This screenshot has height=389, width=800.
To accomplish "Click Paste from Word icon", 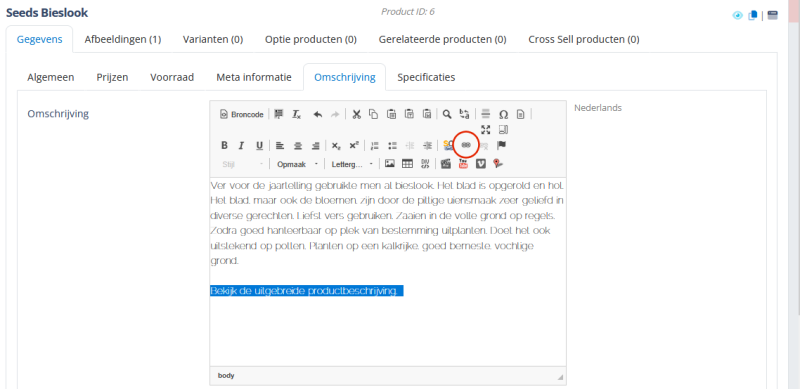I will (x=427, y=114).
